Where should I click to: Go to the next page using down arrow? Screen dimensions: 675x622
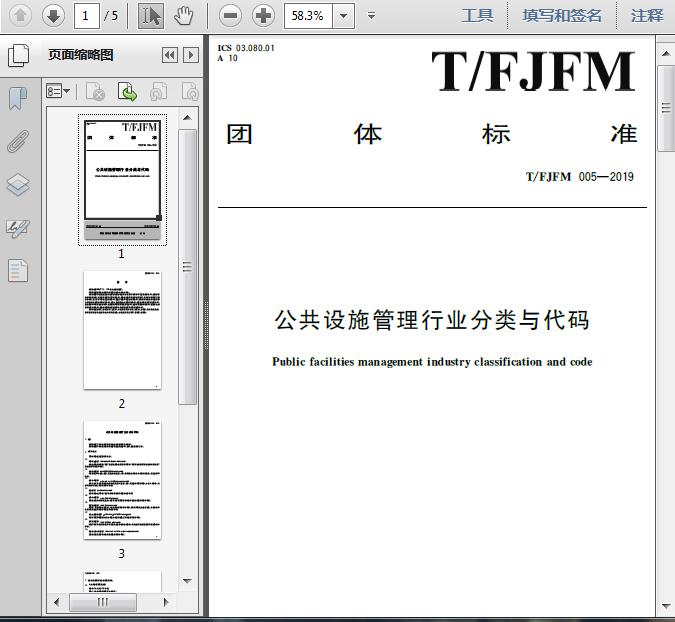pos(53,15)
